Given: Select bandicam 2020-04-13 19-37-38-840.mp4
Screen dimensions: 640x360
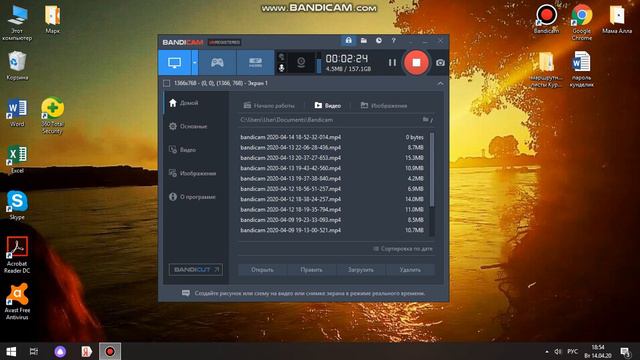Looking at the screenshot, I should coord(332,178).
